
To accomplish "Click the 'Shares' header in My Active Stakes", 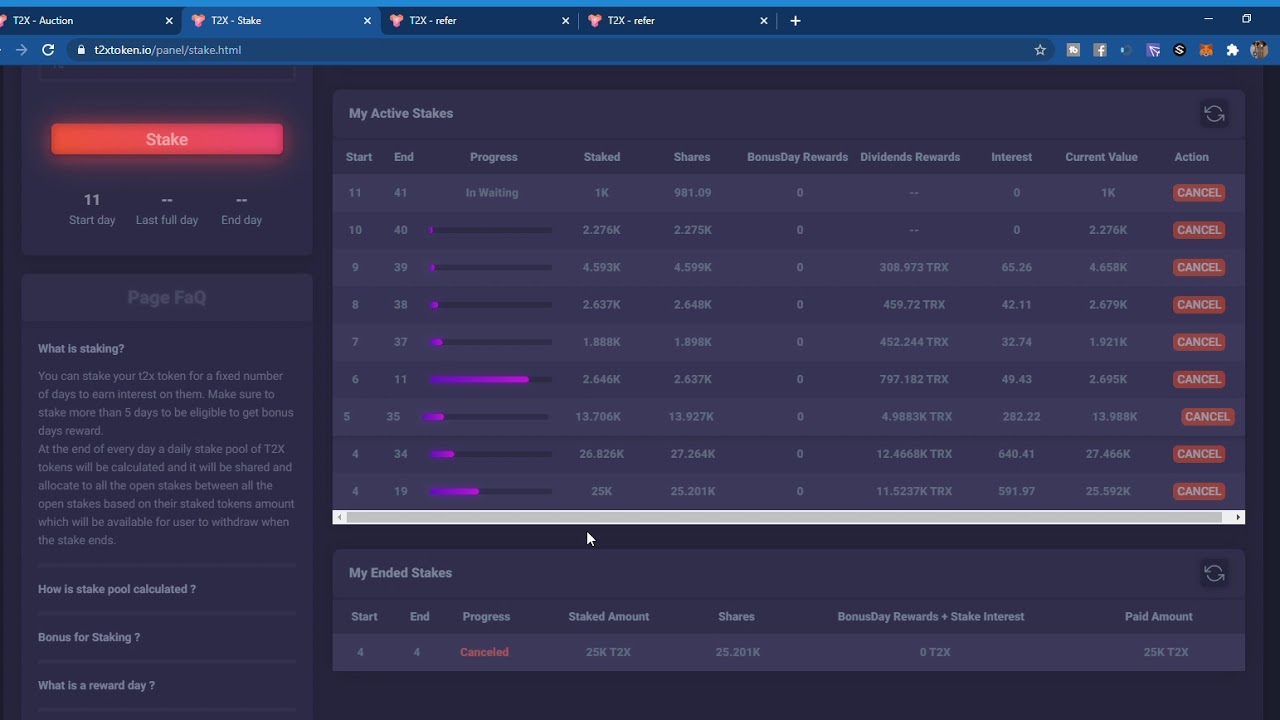I will (x=692, y=157).
